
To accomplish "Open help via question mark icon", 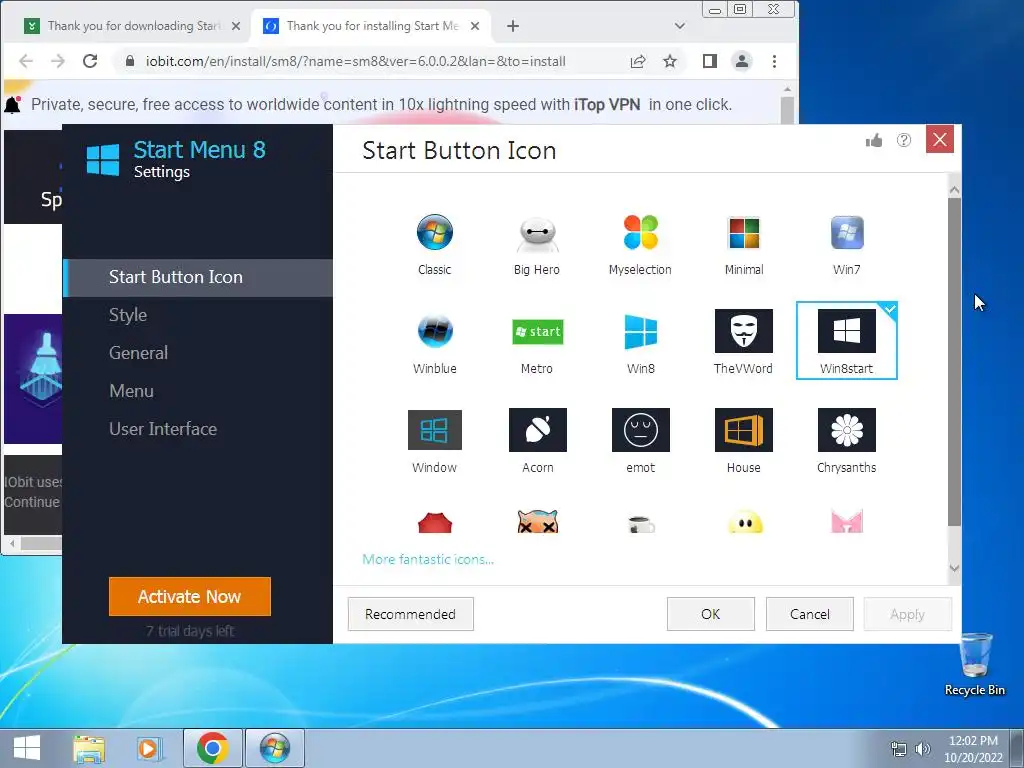I will click(904, 140).
